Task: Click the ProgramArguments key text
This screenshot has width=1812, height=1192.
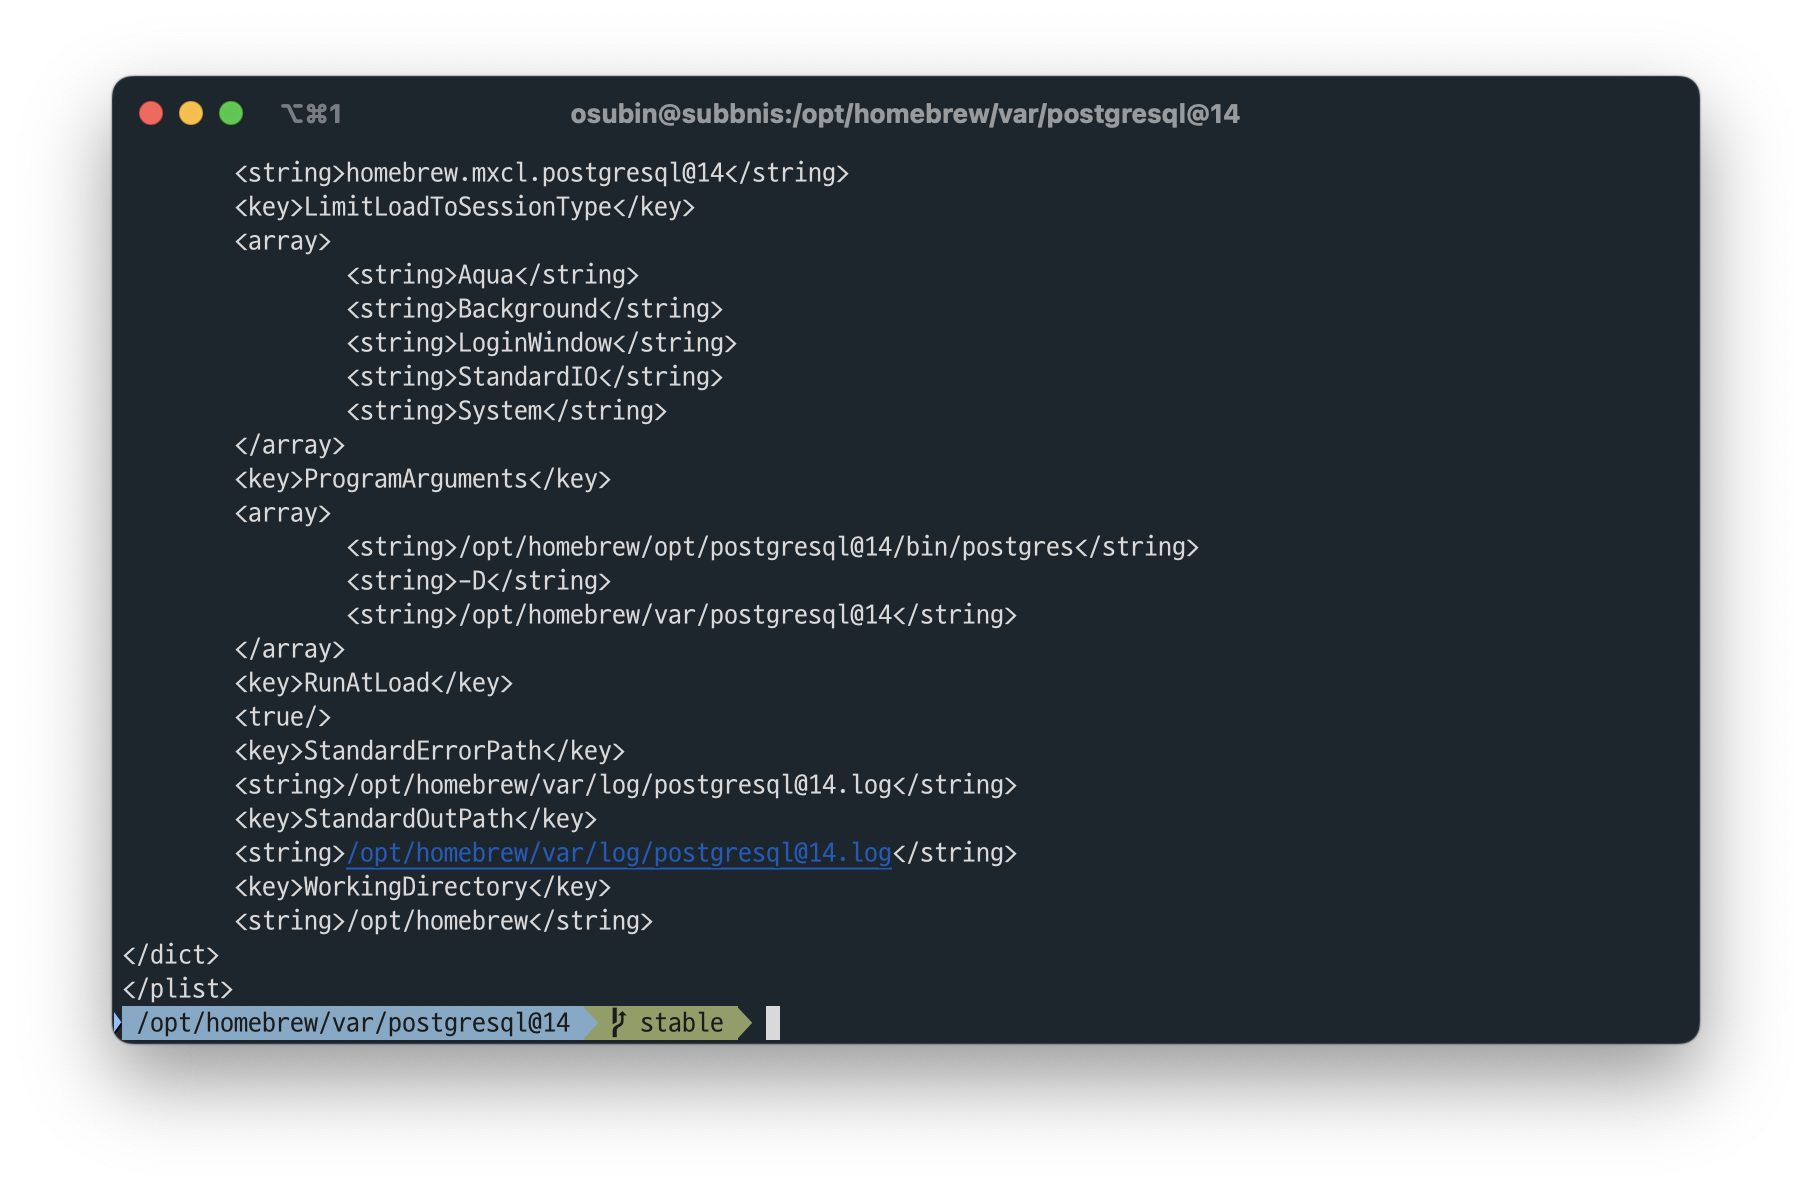Action: [422, 479]
